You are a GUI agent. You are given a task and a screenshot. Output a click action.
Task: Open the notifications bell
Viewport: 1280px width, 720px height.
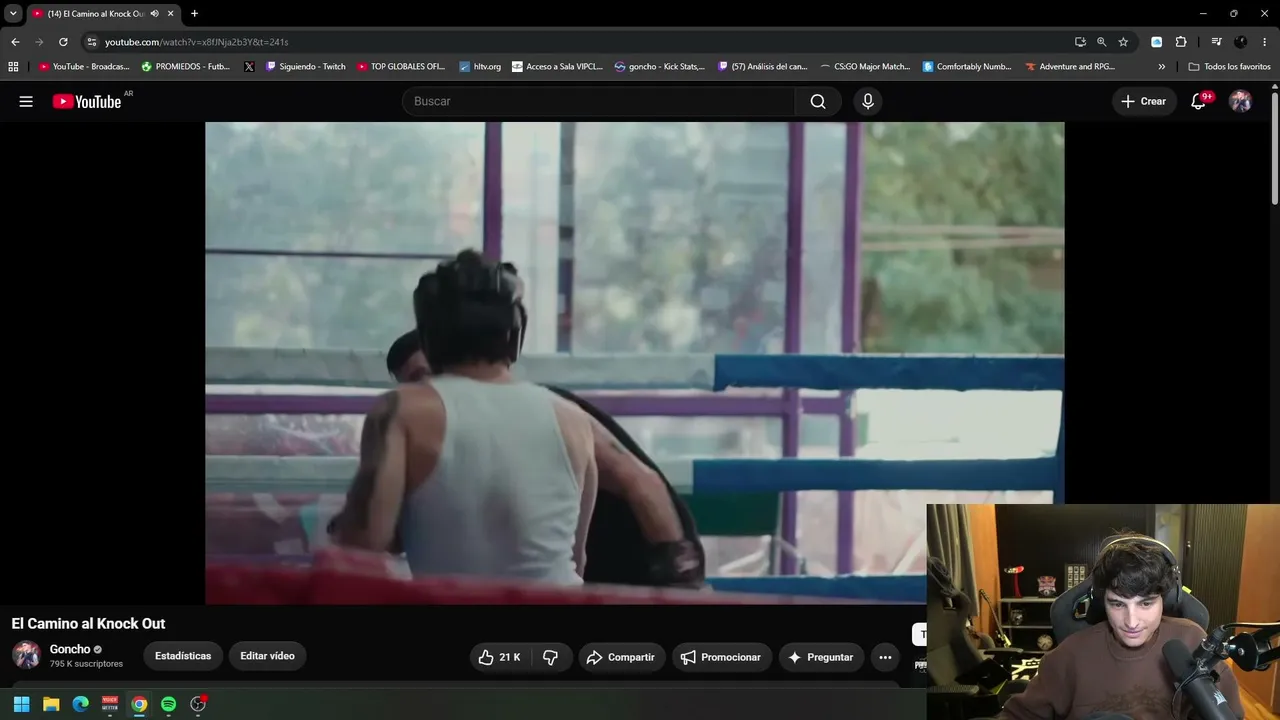[x=1198, y=101]
